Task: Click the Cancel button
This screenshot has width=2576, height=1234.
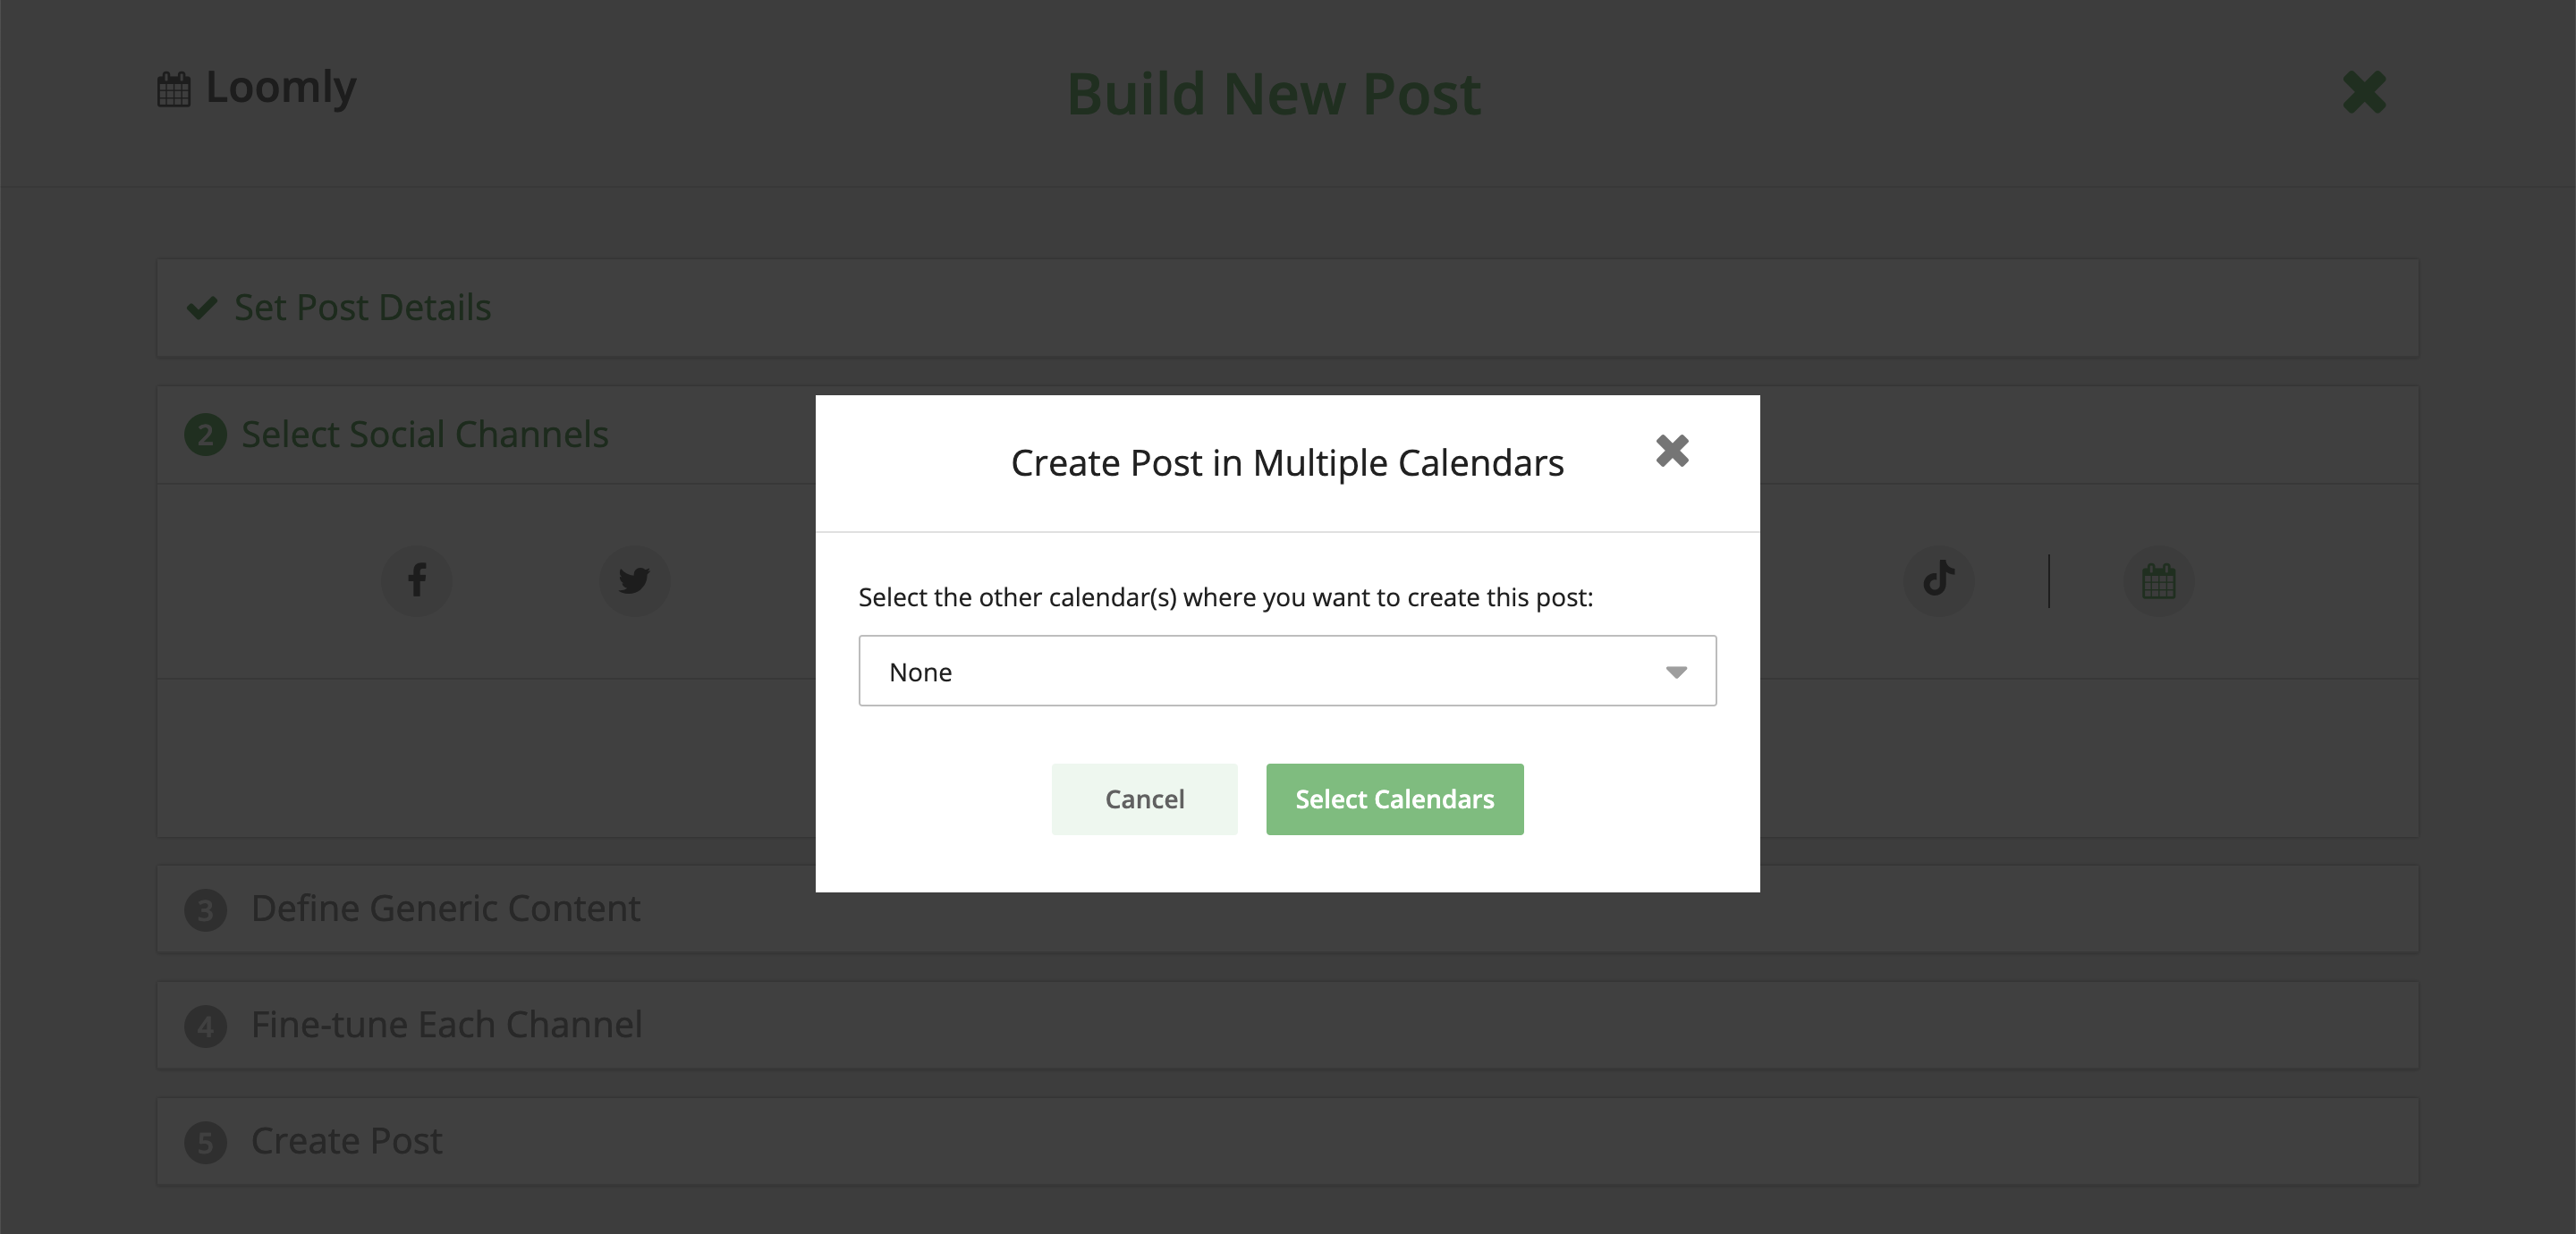Action: (1143, 799)
